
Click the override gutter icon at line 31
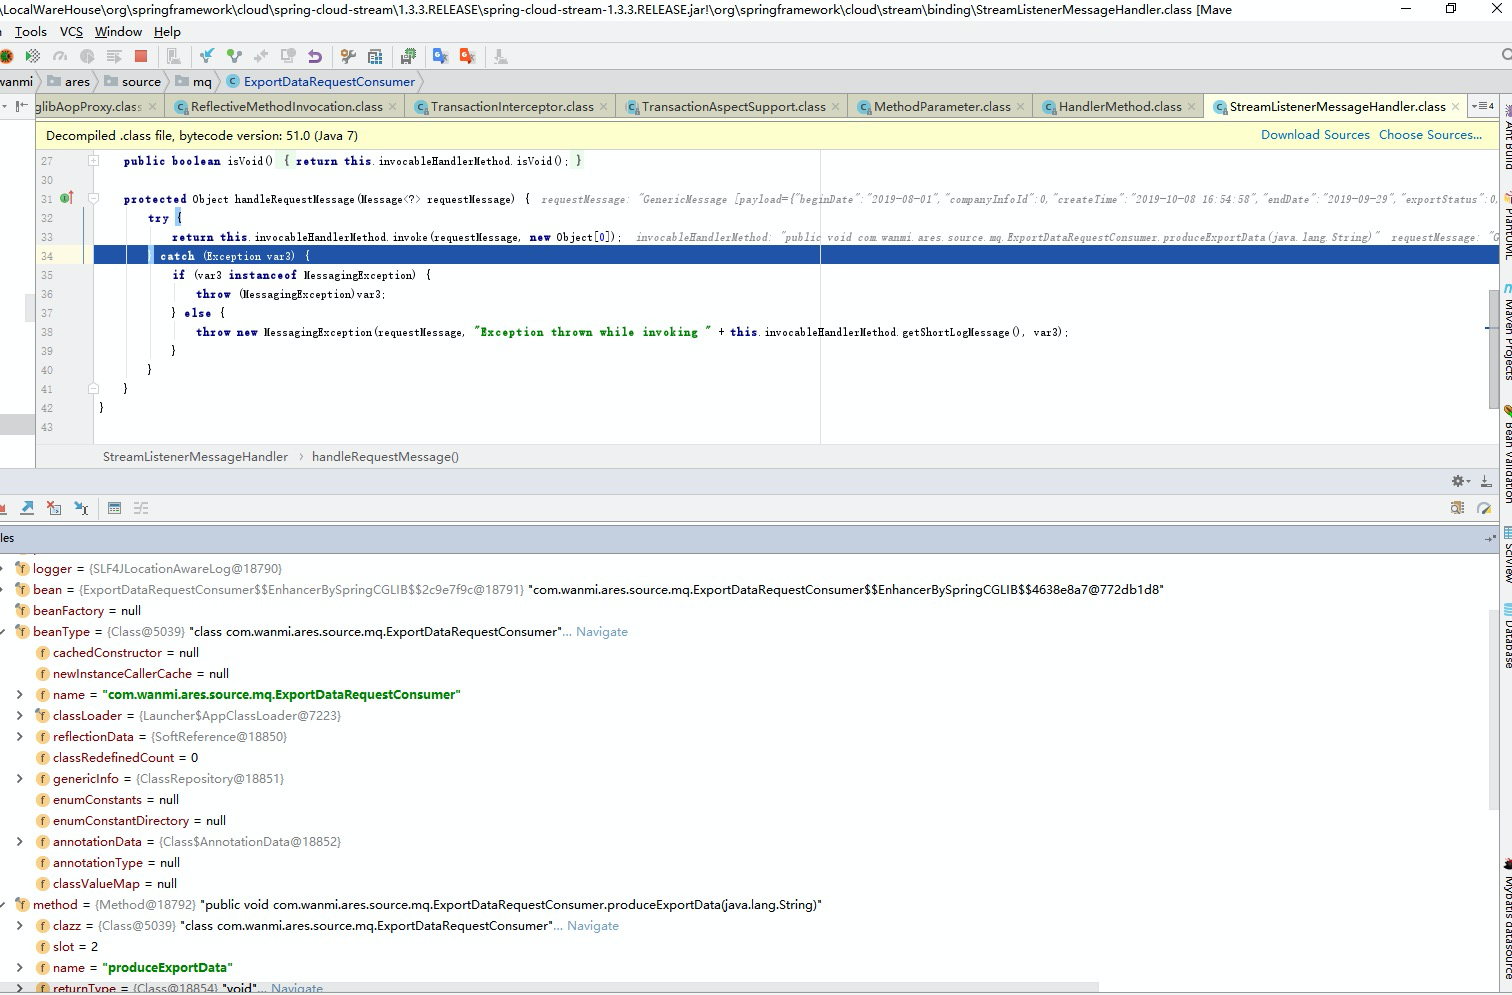pos(66,198)
